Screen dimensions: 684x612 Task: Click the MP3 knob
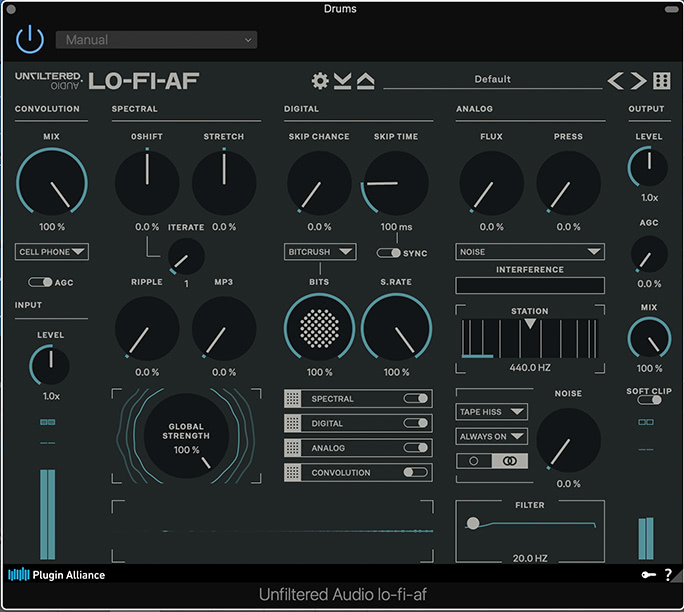click(224, 328)
